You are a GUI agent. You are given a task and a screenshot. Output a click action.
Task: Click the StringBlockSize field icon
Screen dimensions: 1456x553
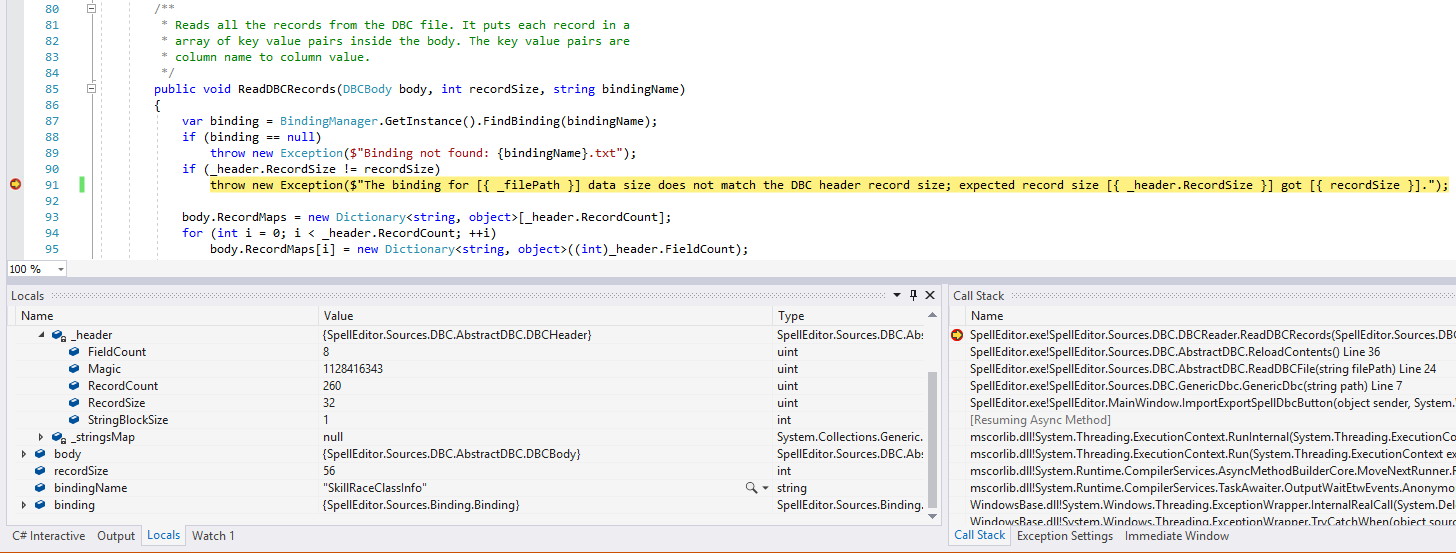[74, 420]
